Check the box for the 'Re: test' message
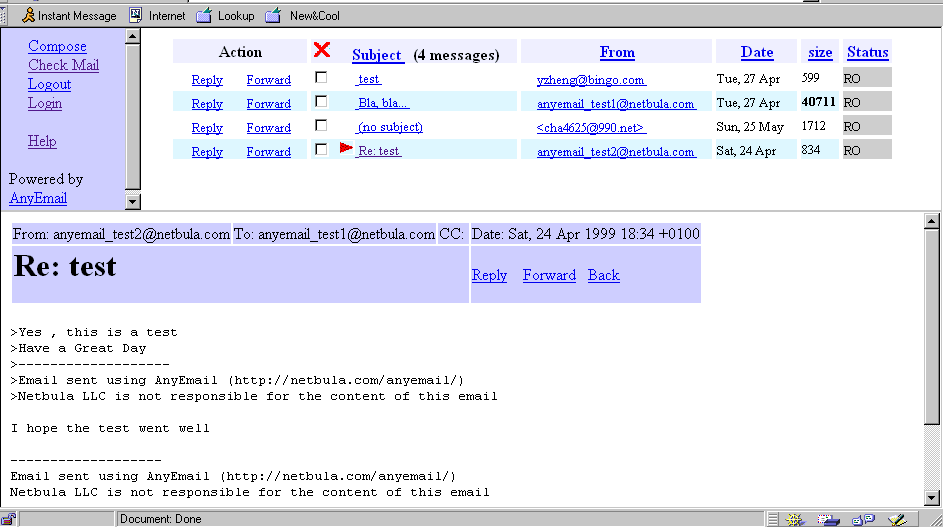Viewport: 943px width, 527px height. click(321, 150)
